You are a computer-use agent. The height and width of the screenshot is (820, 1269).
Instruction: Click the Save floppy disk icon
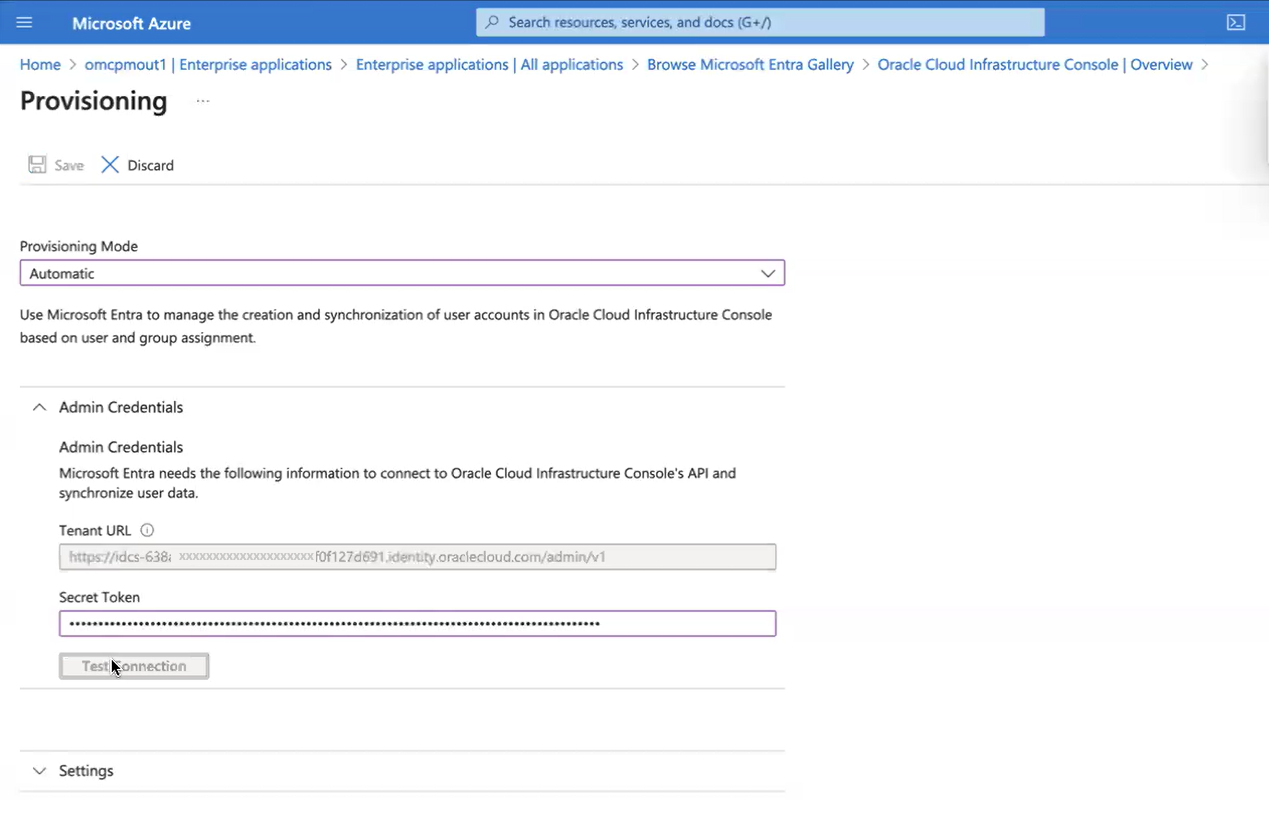tap(37, 164)
